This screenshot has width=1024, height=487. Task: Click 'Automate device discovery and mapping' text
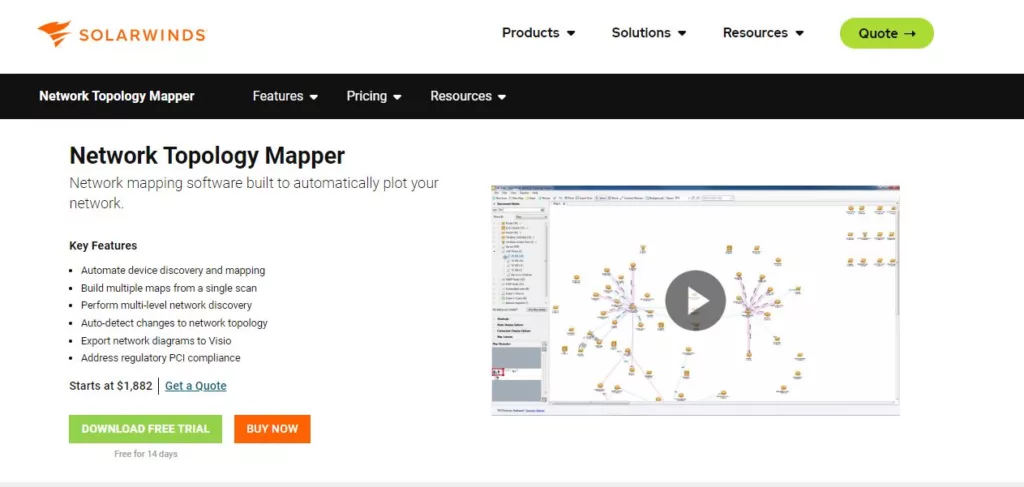click(173, 270)
